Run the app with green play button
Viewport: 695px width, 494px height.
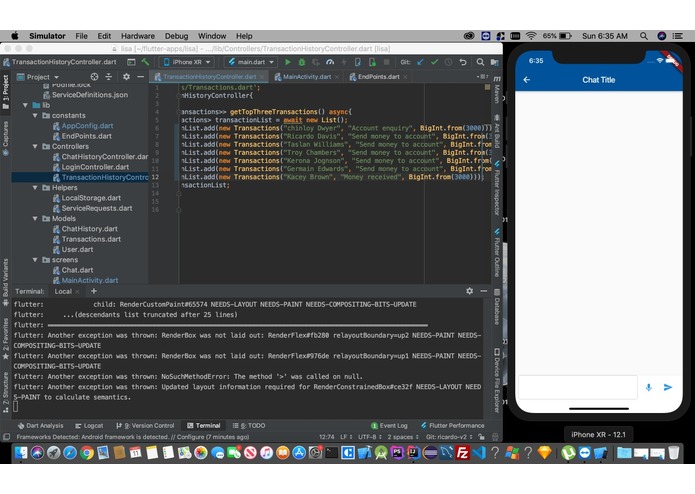click(288, 62)
